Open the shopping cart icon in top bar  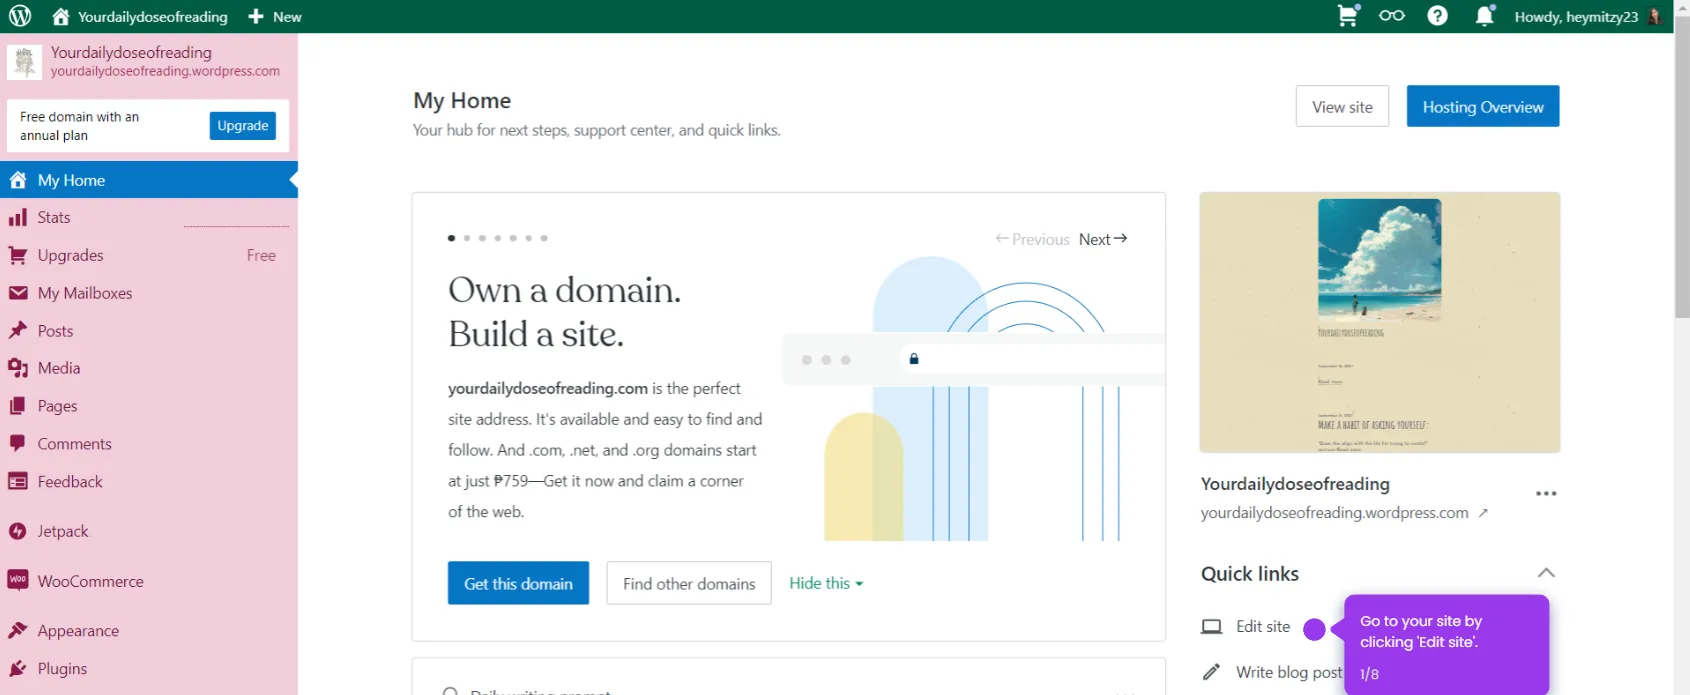[x=1348, y=15]
